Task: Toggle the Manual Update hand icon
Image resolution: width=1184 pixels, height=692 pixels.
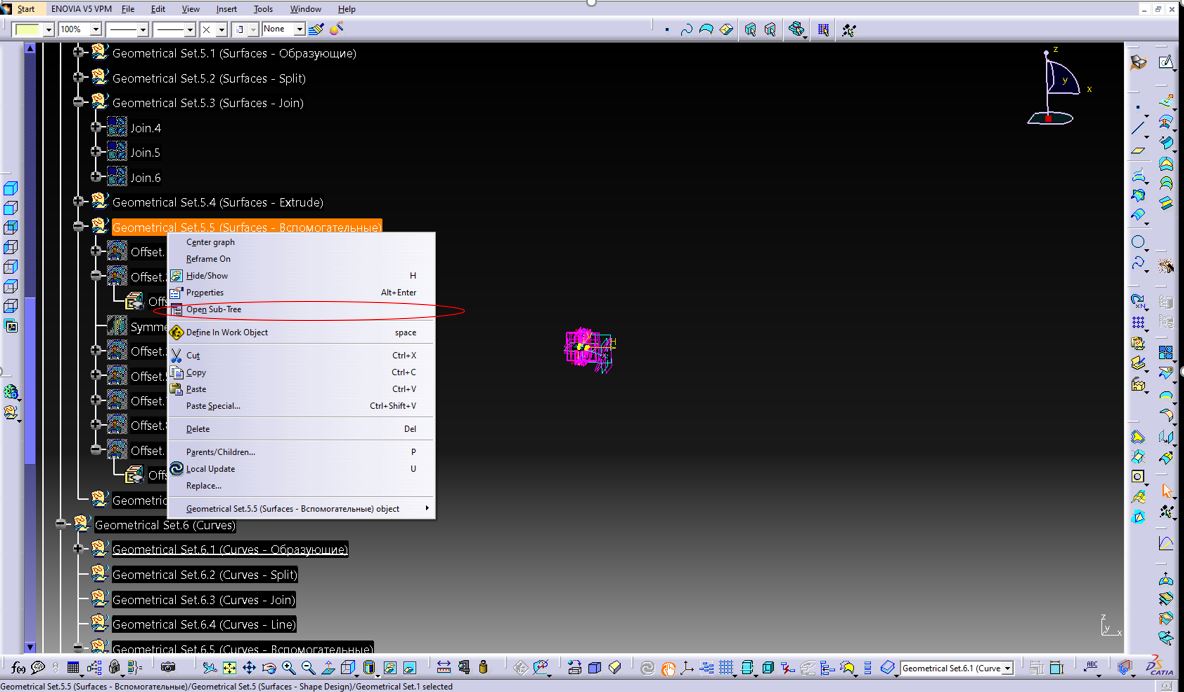Action: (668, 668)
